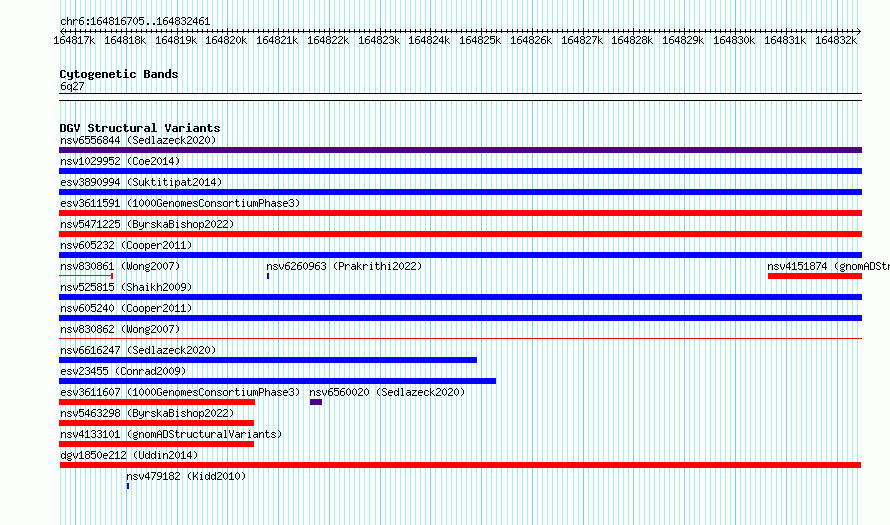Open nsv605240 (Cooper2011) label

click(x=126, y=308)
